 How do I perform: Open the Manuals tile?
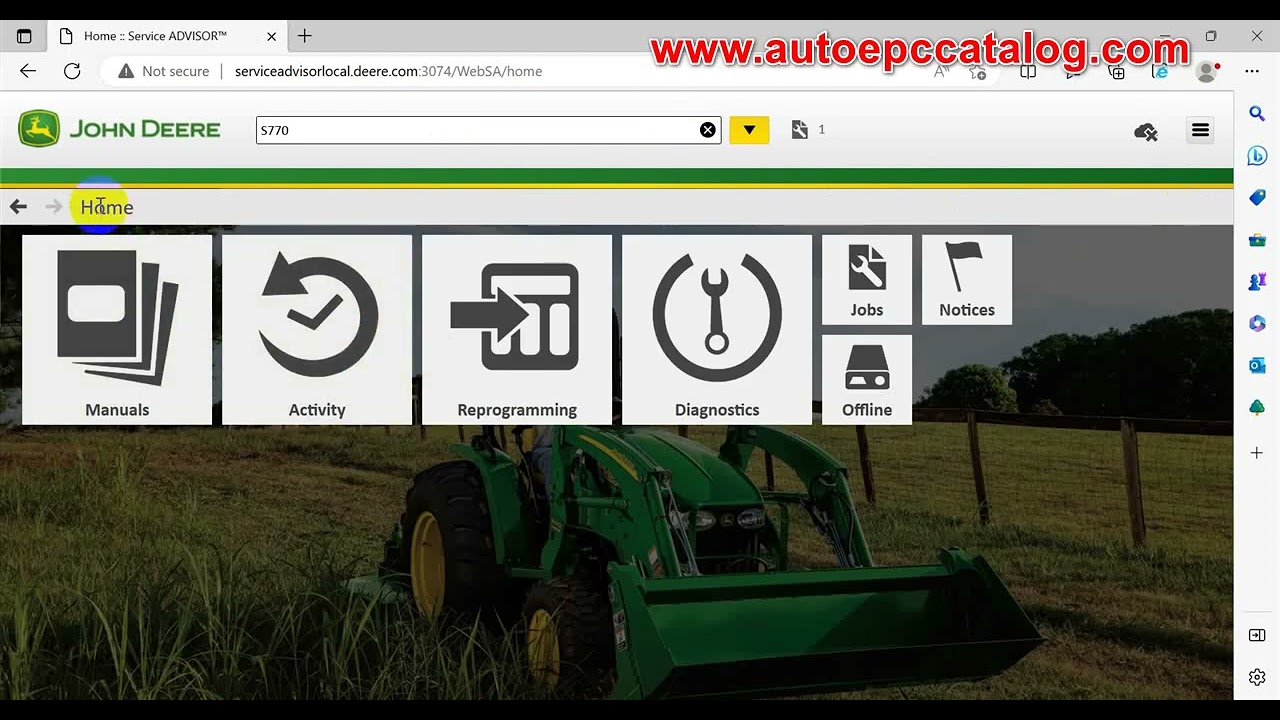point(117,330)
